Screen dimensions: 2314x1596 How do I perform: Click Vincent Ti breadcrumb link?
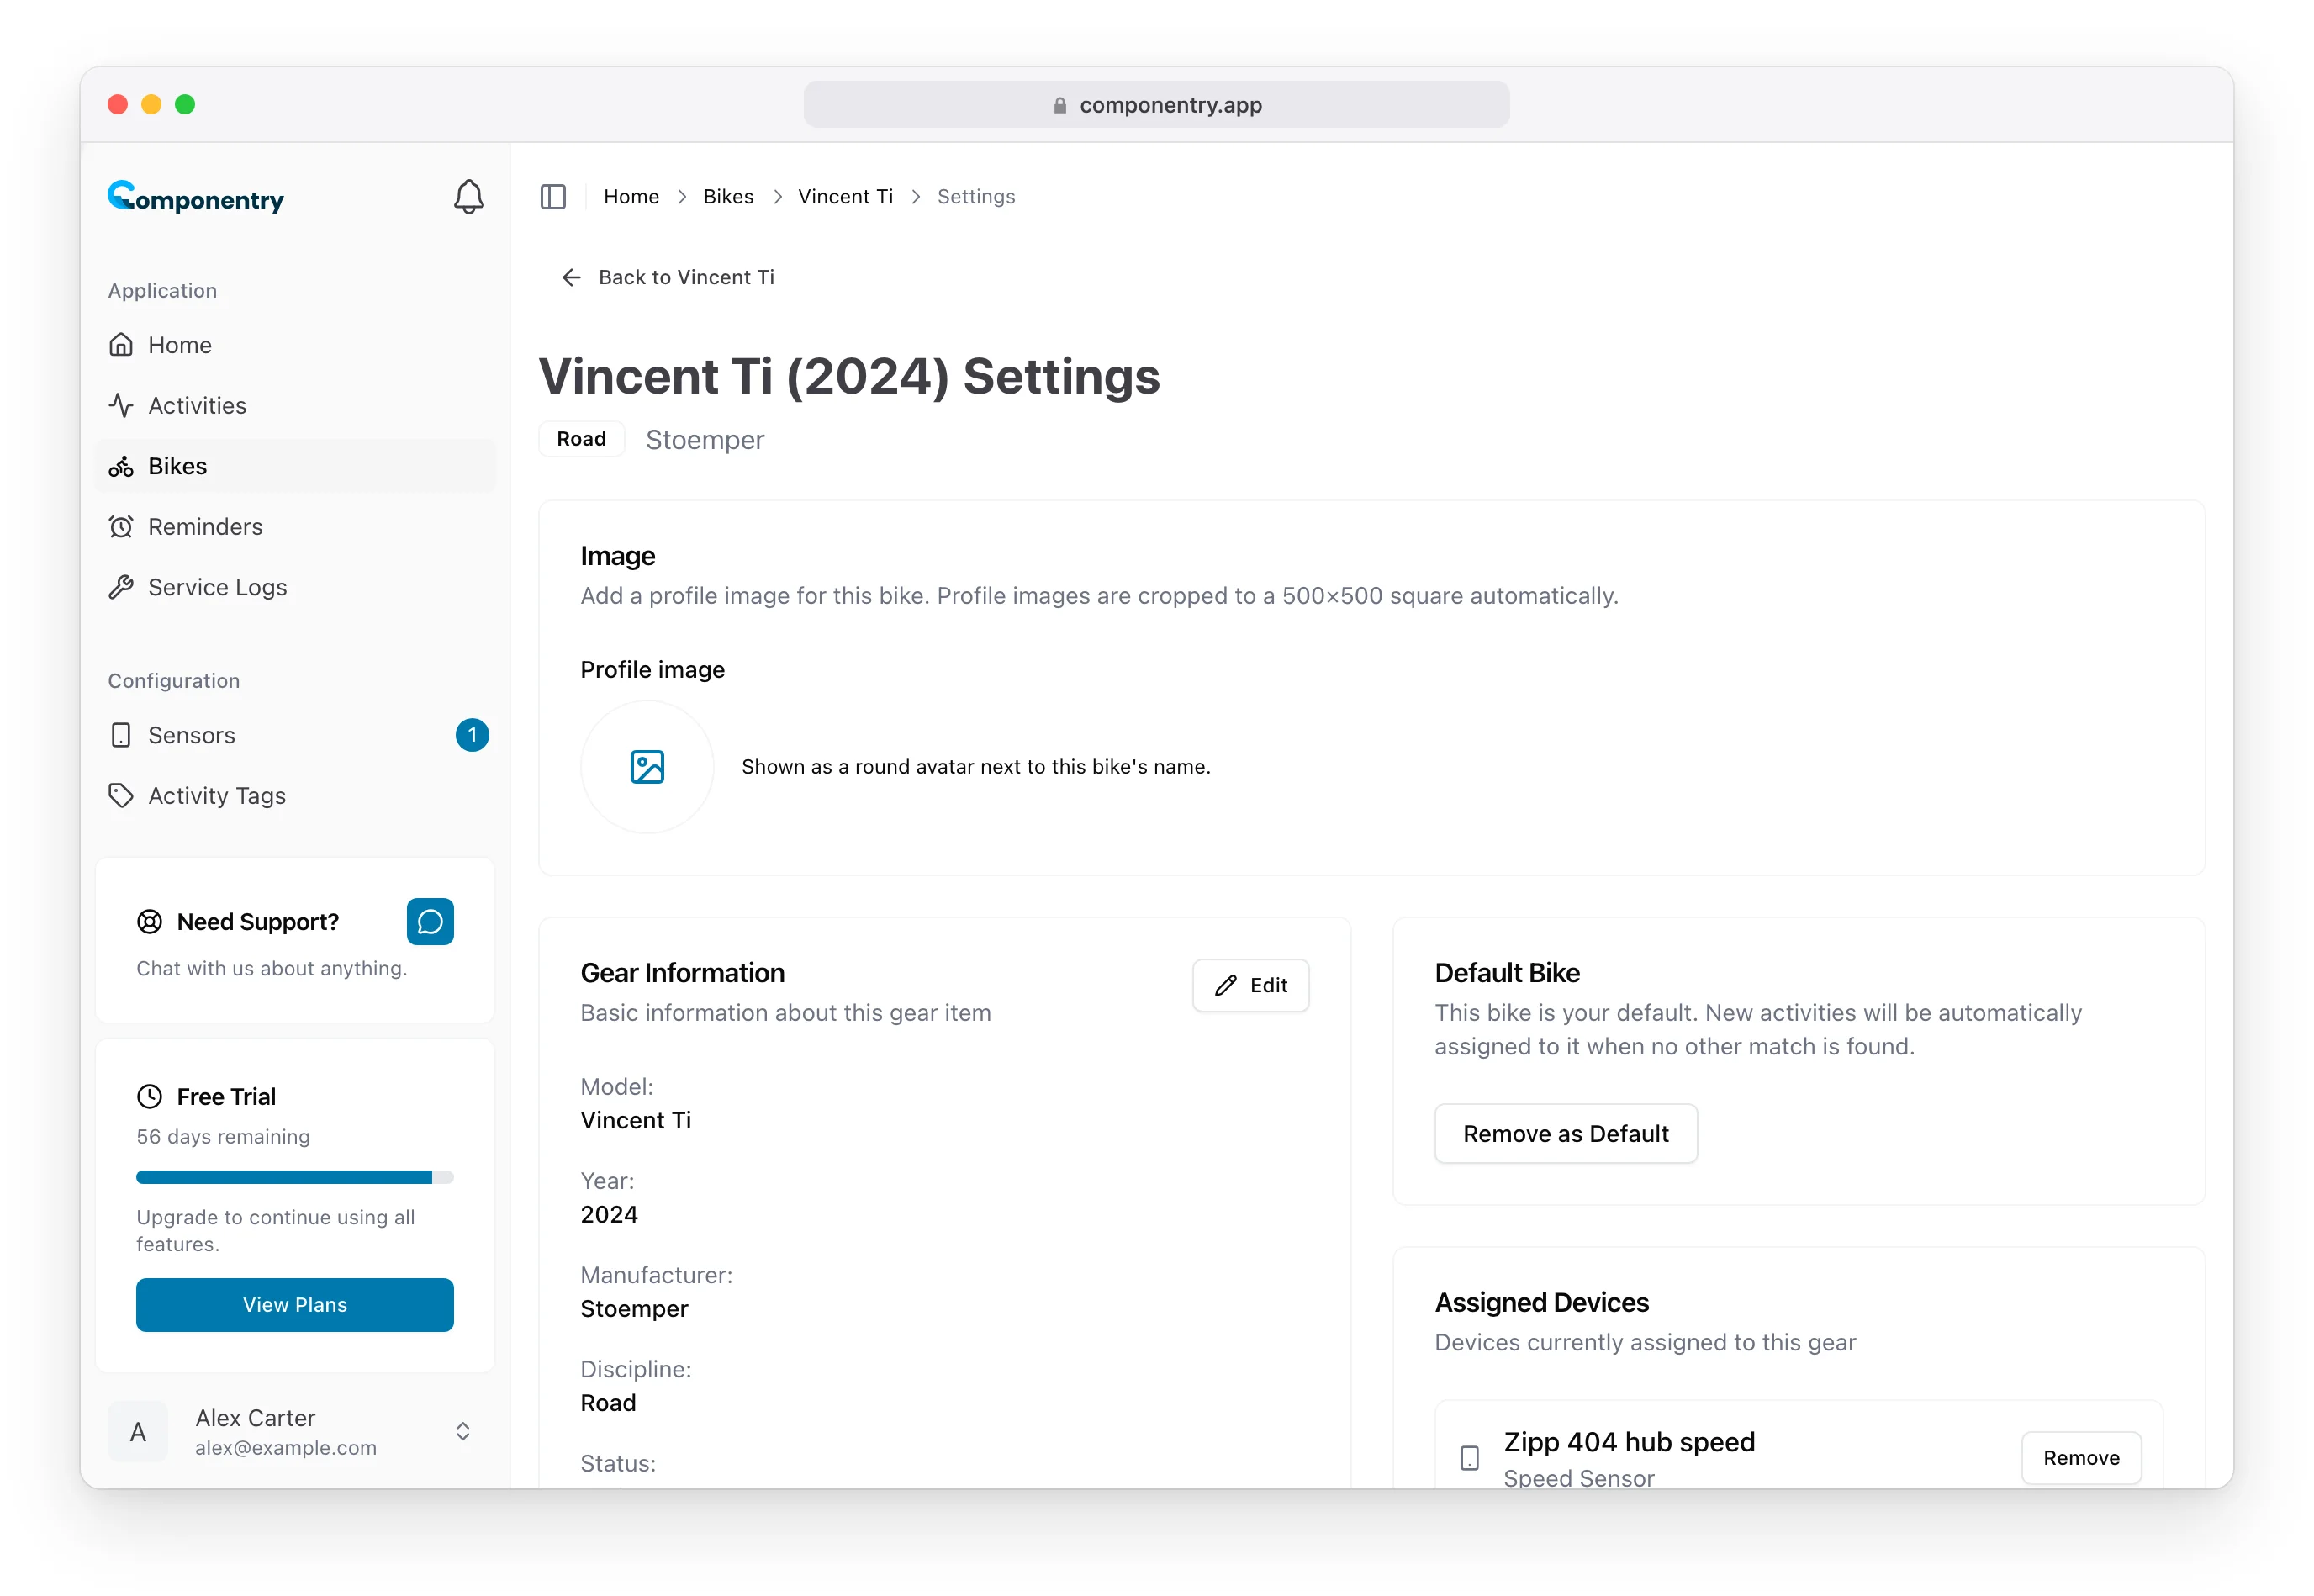[x=845, y=197]
